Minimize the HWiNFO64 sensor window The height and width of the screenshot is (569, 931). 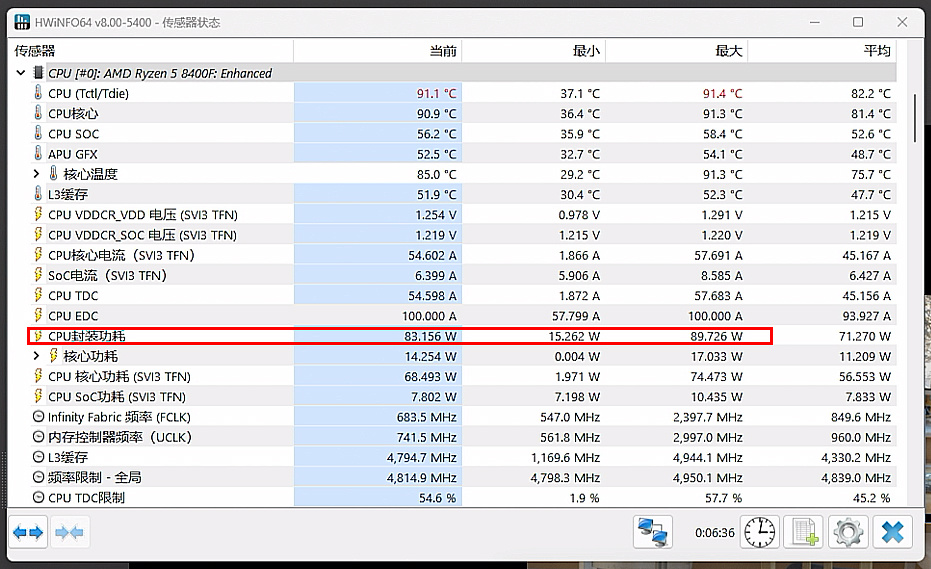815,22
